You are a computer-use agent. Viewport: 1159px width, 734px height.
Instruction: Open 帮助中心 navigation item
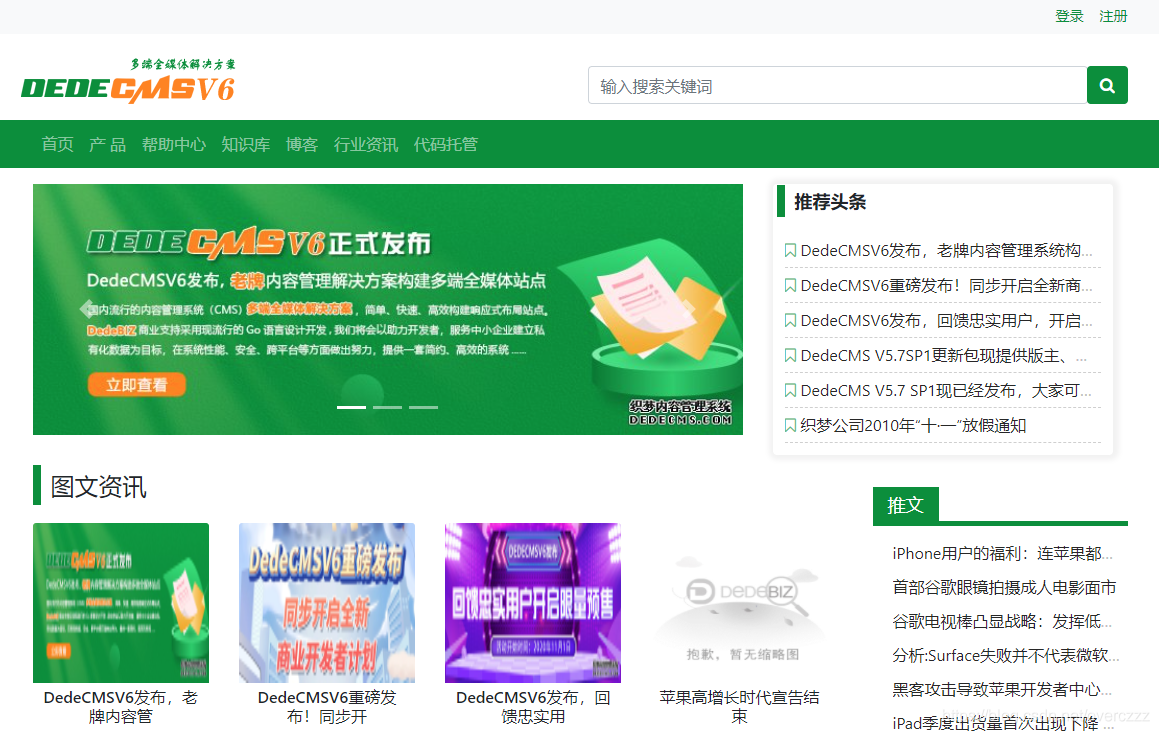tap(174, 144)
